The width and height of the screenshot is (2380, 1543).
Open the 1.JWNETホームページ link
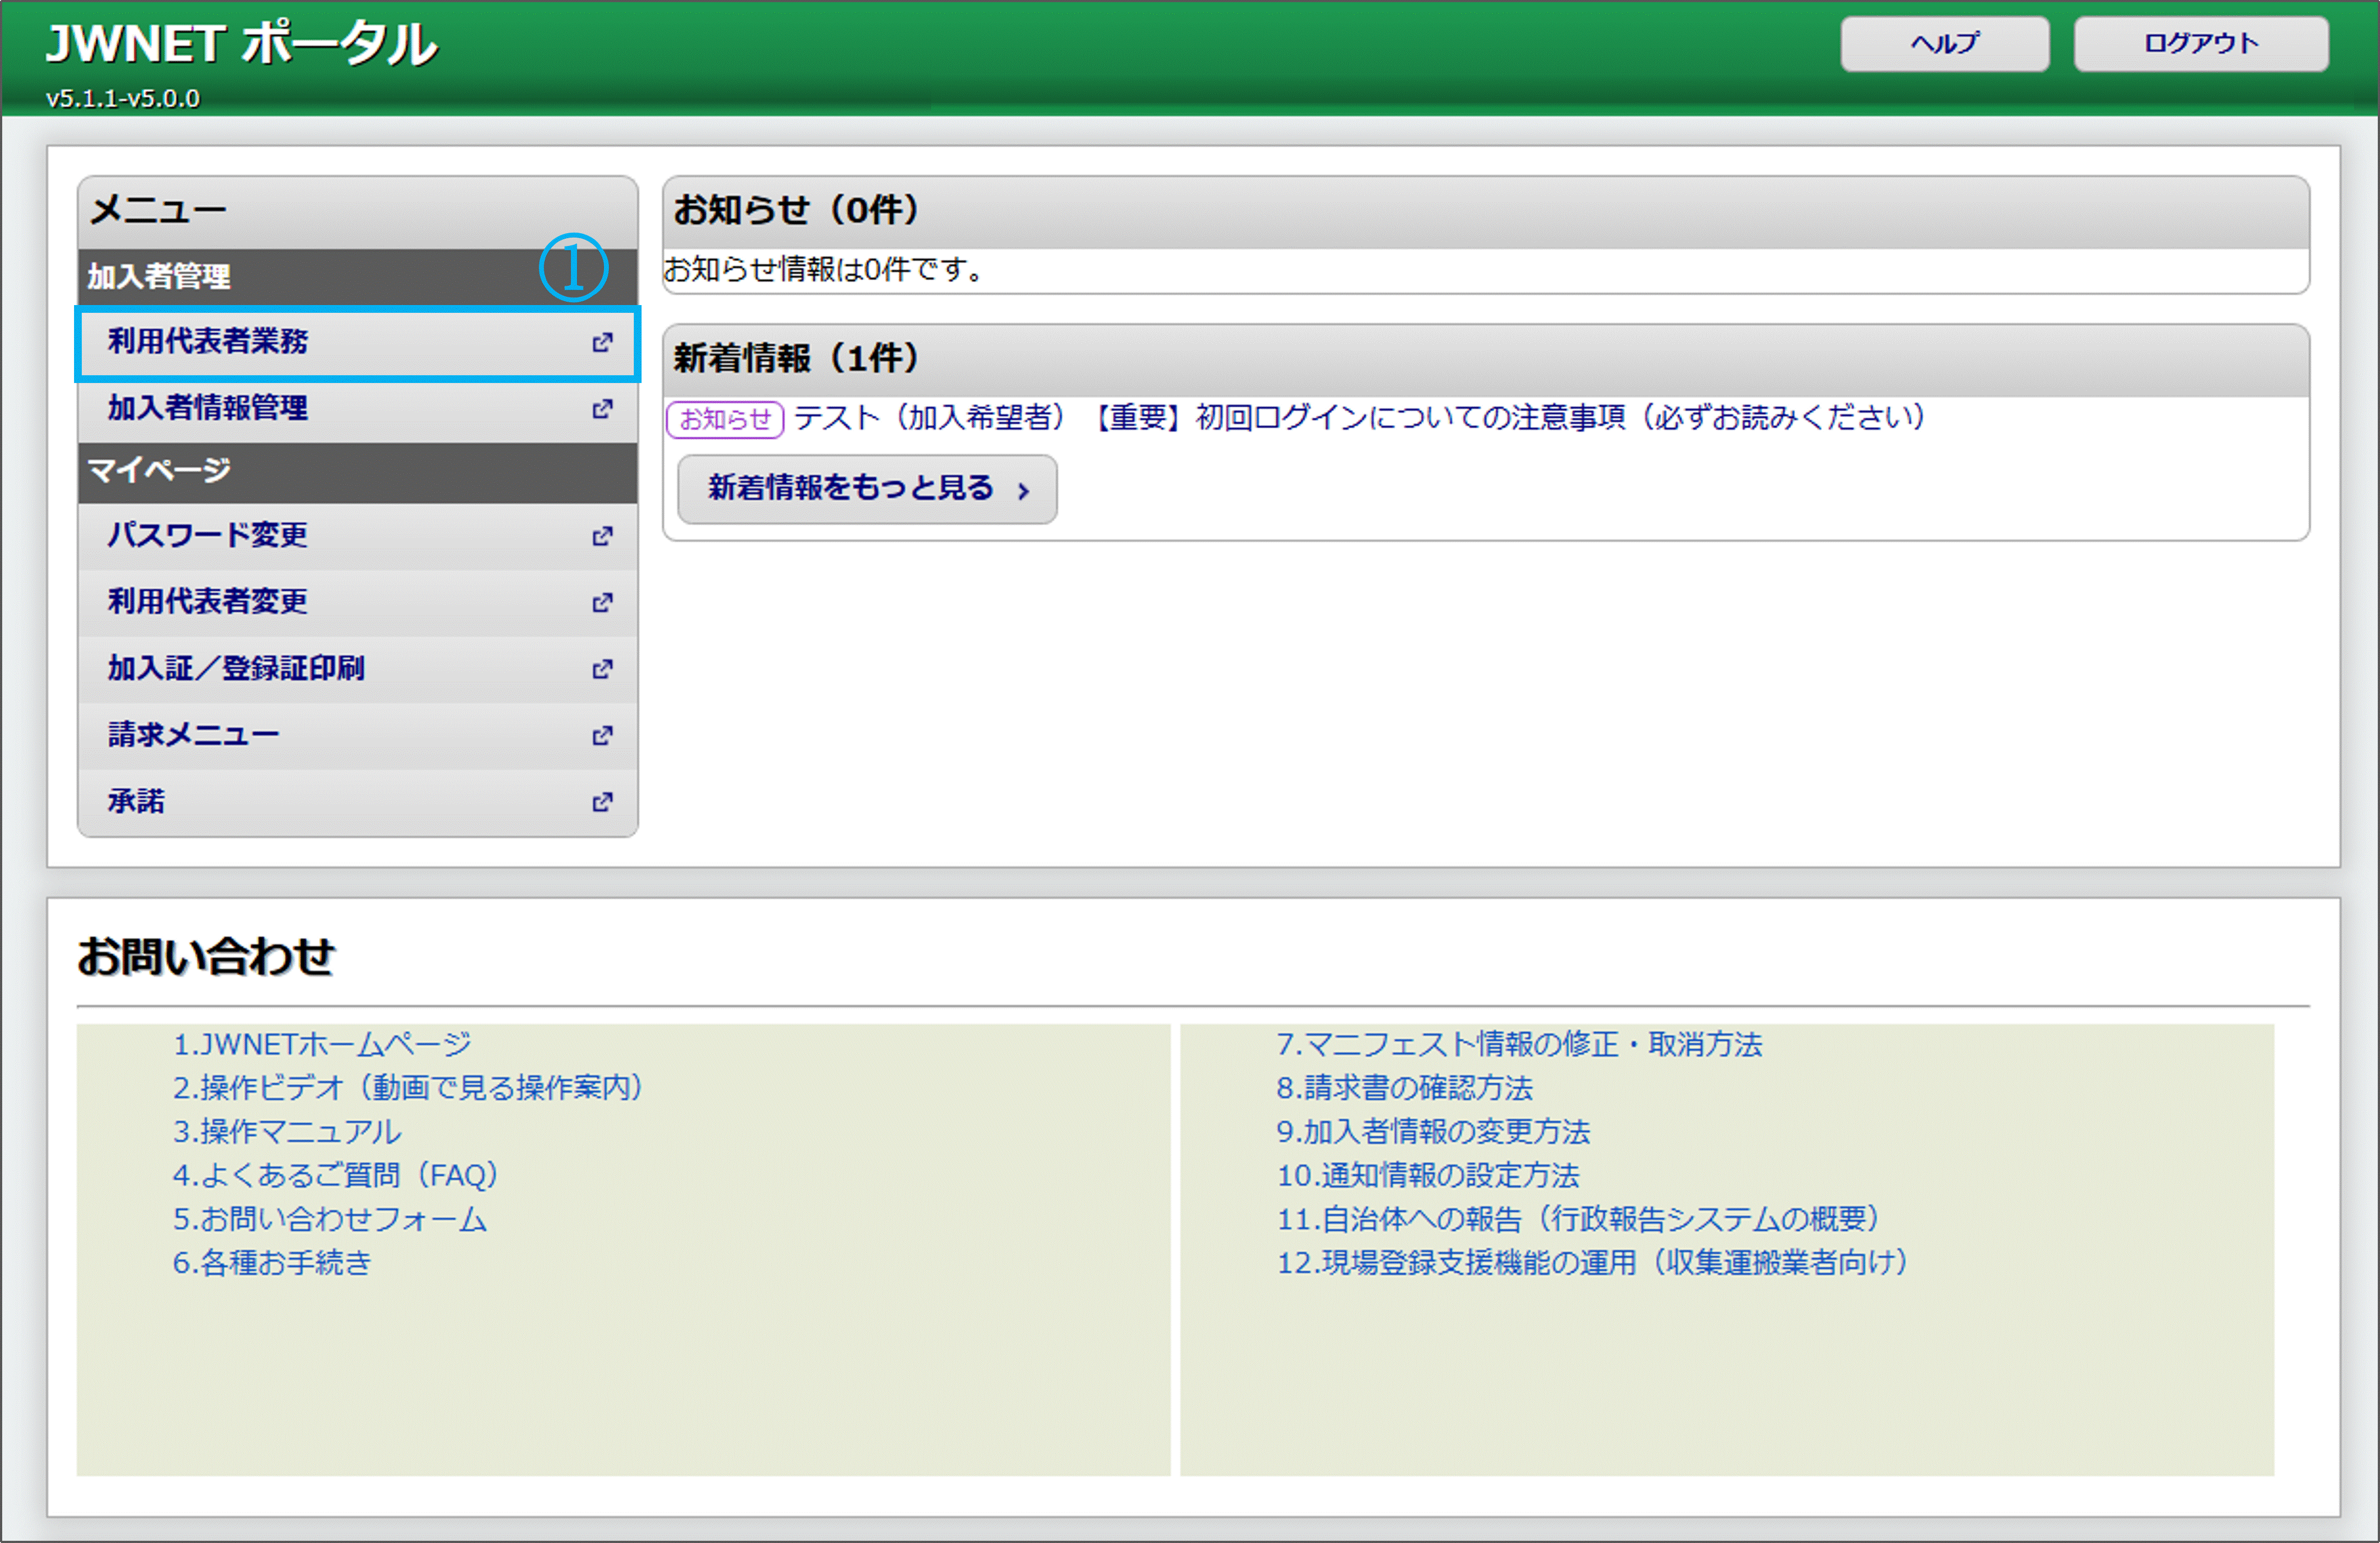[x=321, y=1044]
